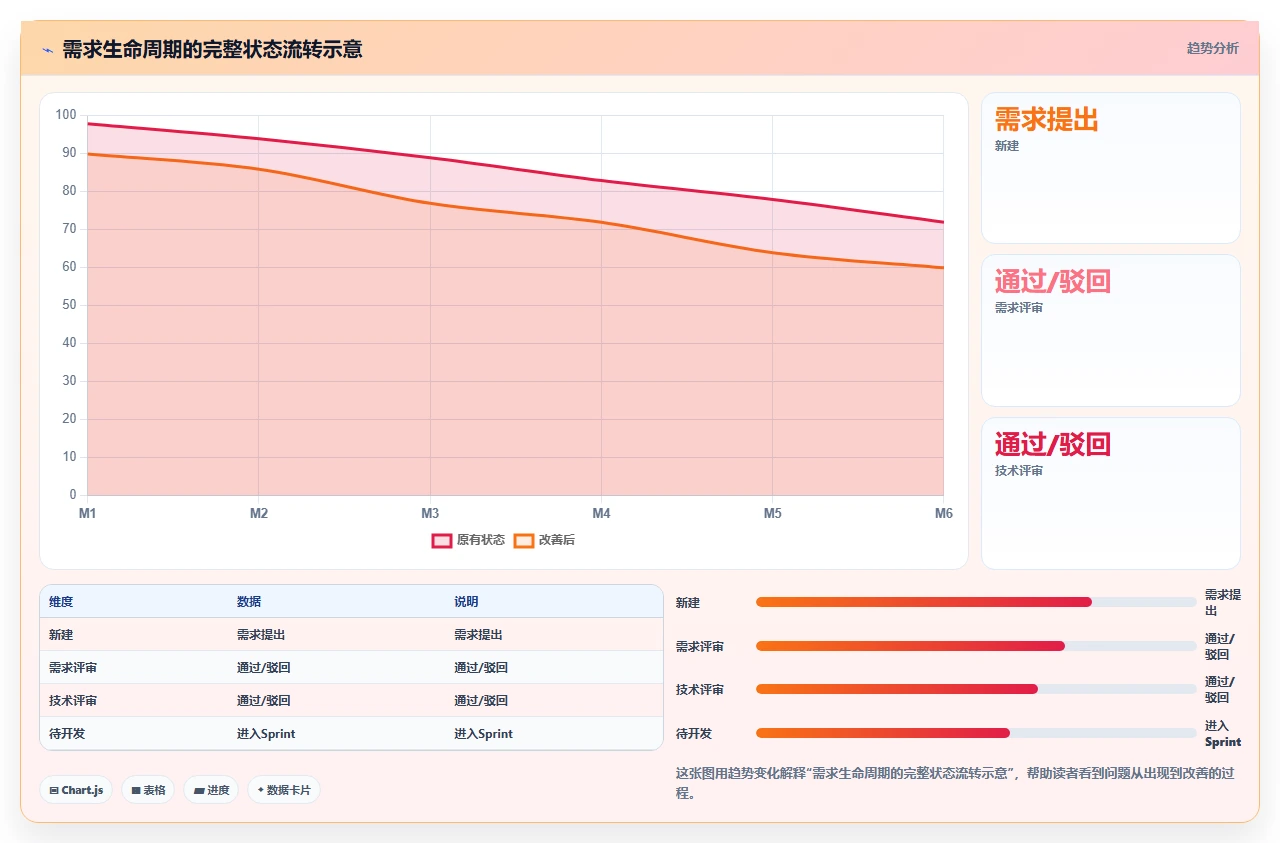Click 待开发 in the table's 维度 column
1280x843 pixels.
coord(67,734)
